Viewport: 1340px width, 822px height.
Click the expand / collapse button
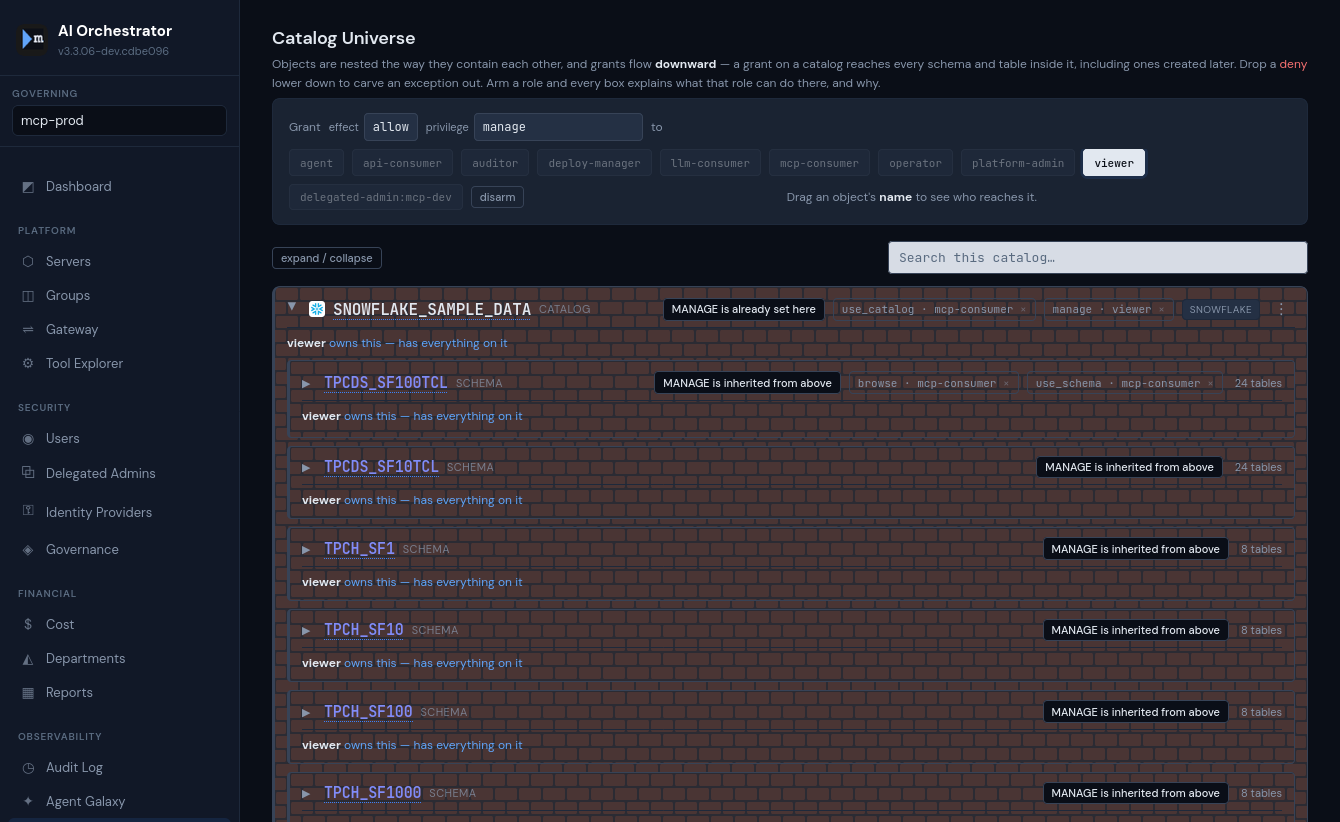326,258
